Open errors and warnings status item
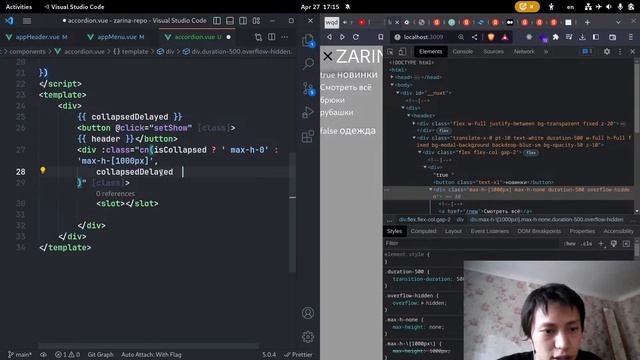This screenshot has height=360, width=640. pyautogui.click(x=67, y=355)
